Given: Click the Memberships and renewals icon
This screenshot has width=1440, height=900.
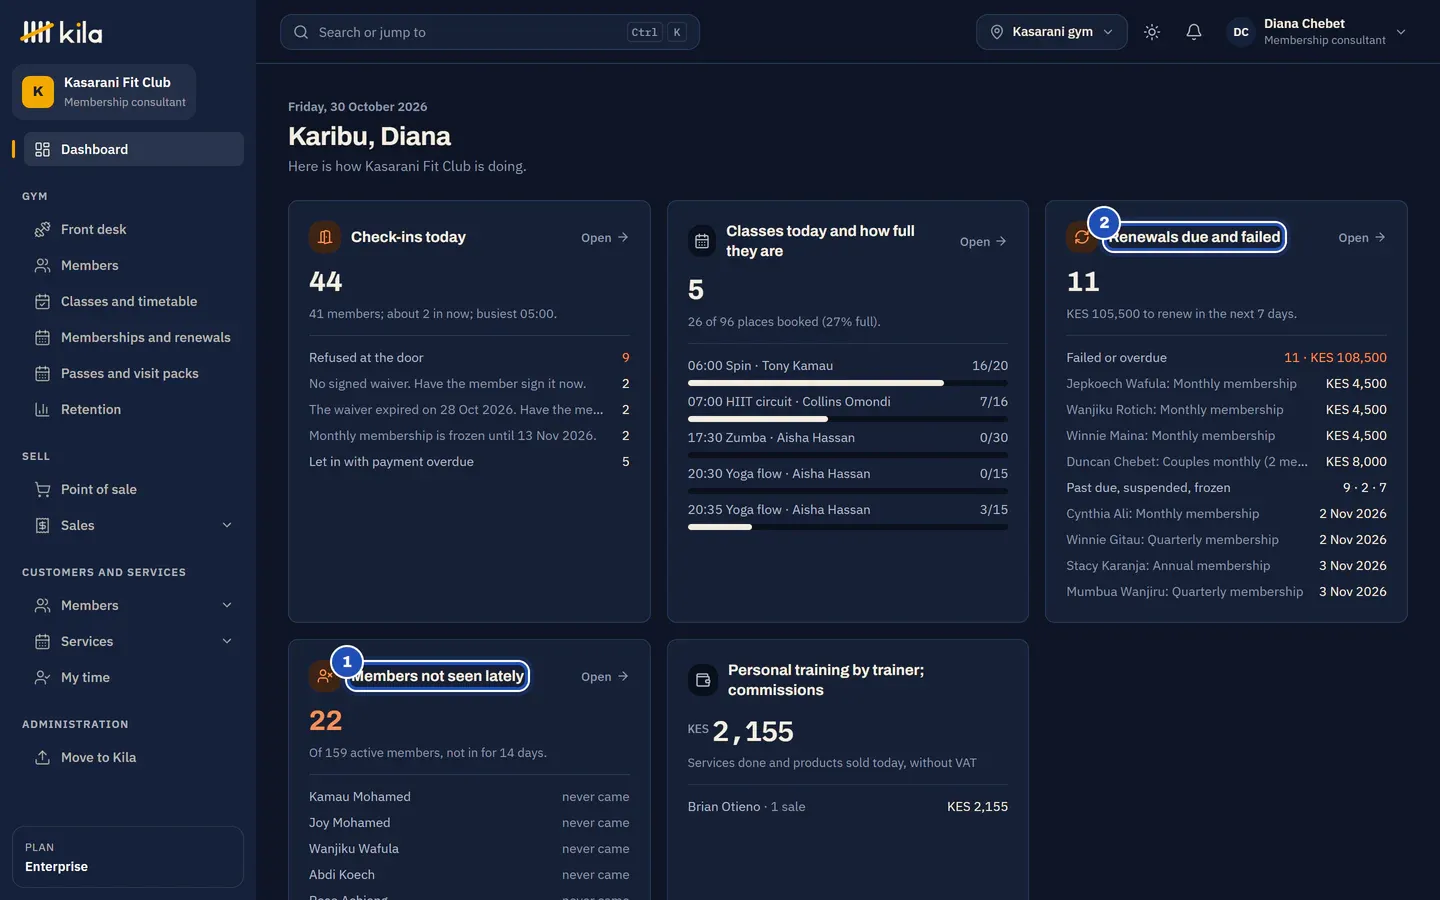Looking at the screenshot, I should click(x=42, y=338).
